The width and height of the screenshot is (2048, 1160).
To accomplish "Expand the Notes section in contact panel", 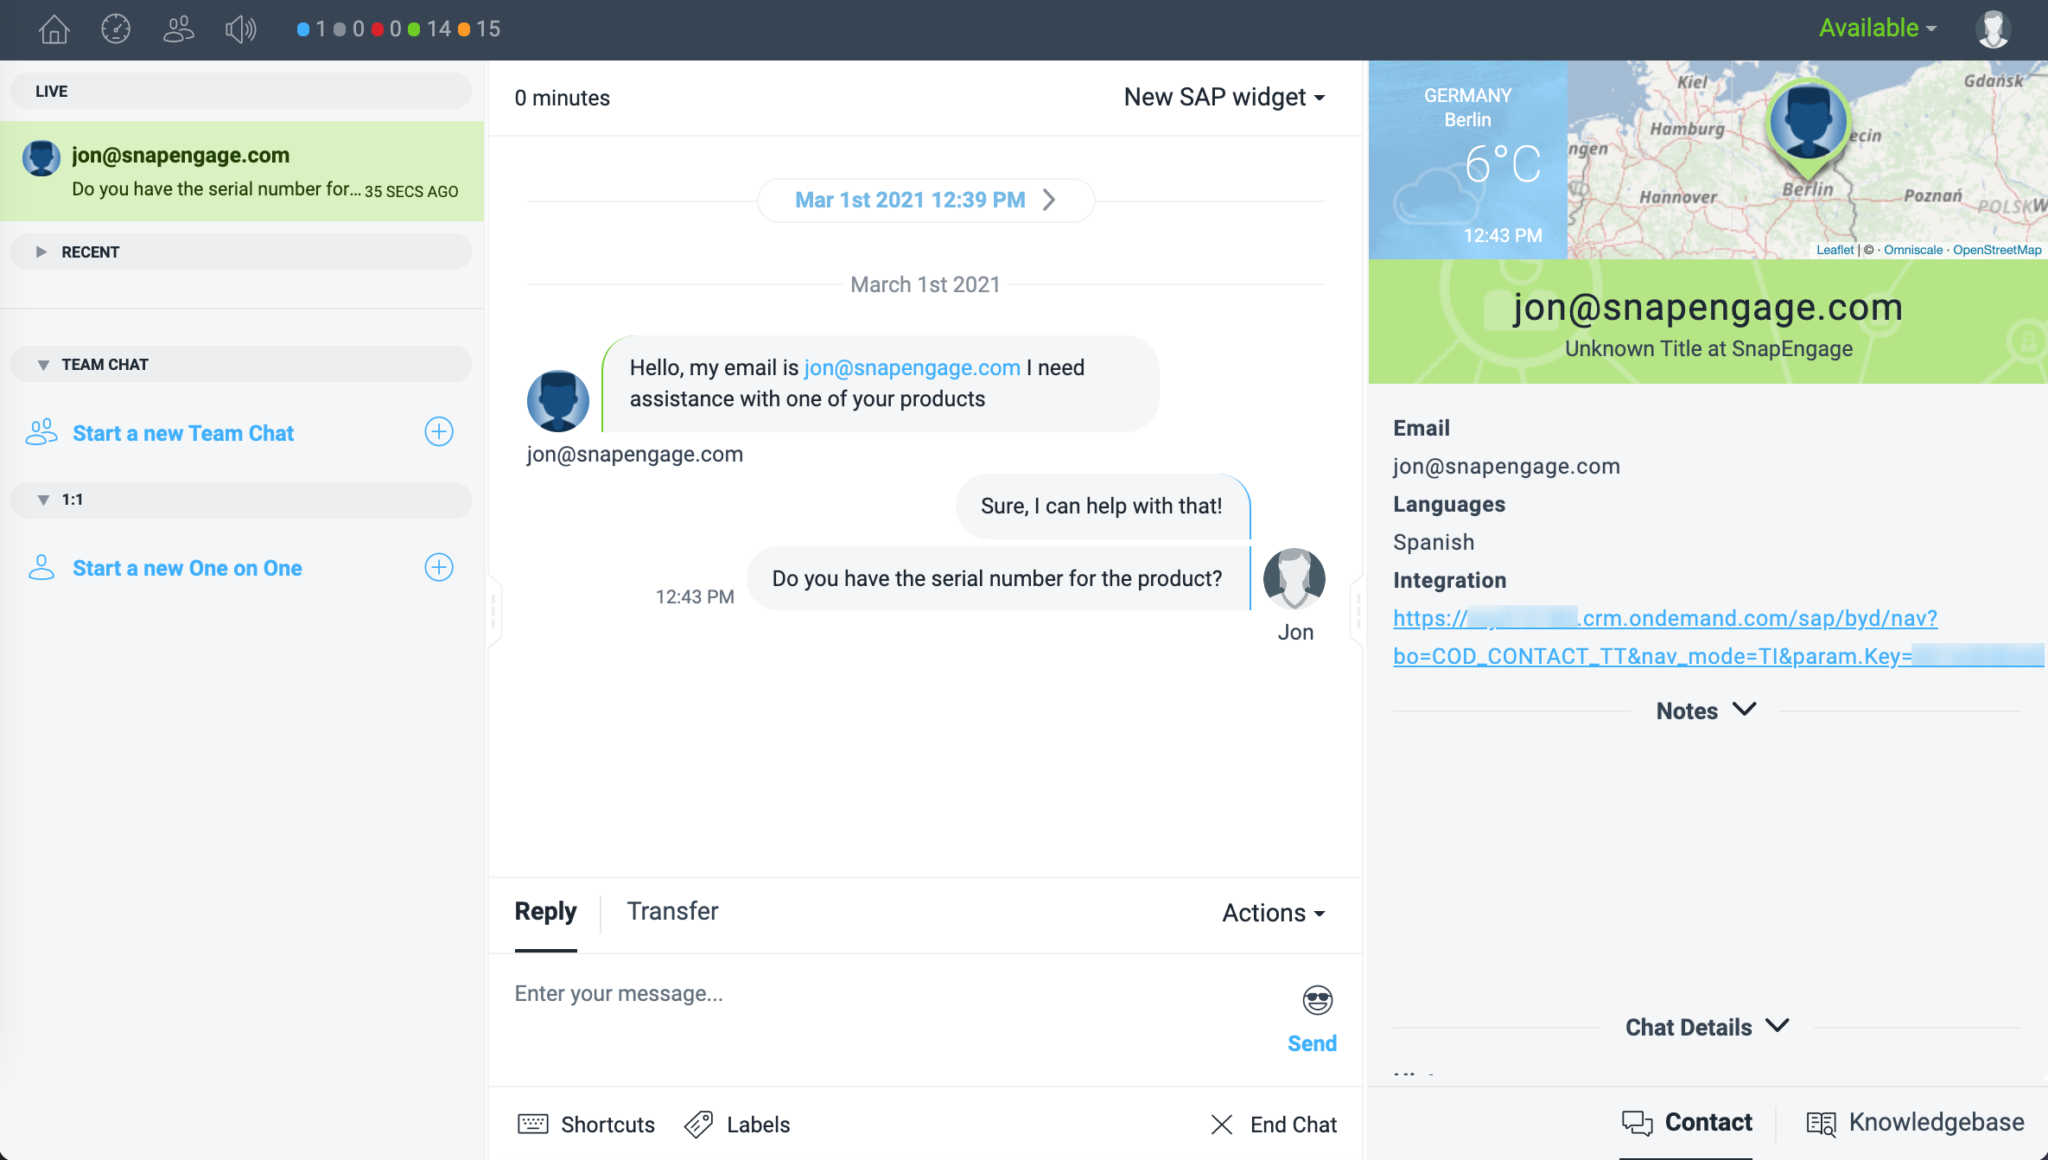I will pos(1706,709).
